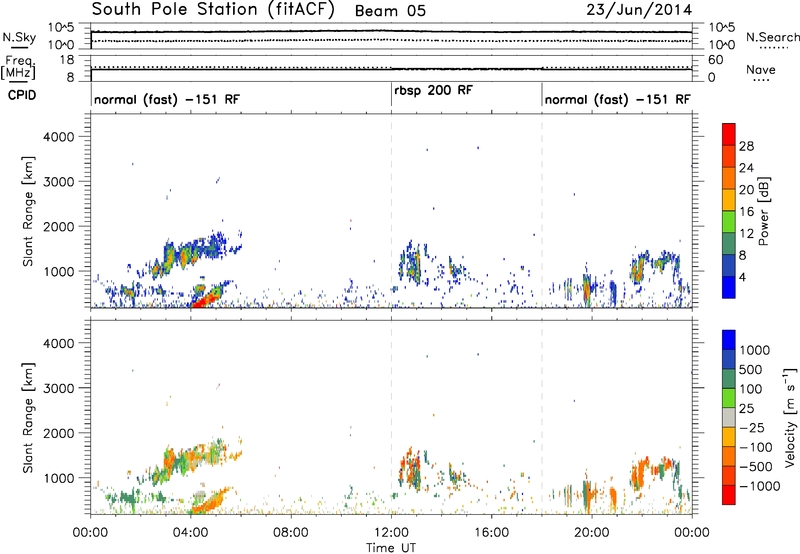Click the 'South Pole Station (fitACF)' title
This screenshot has width=800, height=554.
[x=213, y=10]
